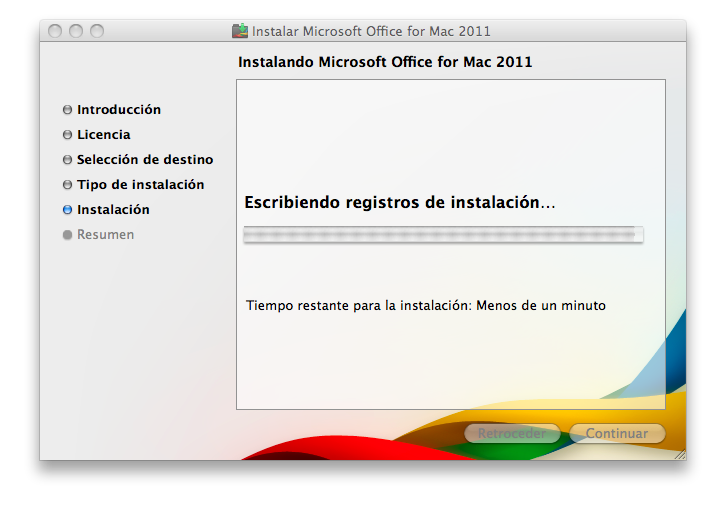Click the Licencia step bullet
This screenshot has height=520, width=726.
click(68, 135)
